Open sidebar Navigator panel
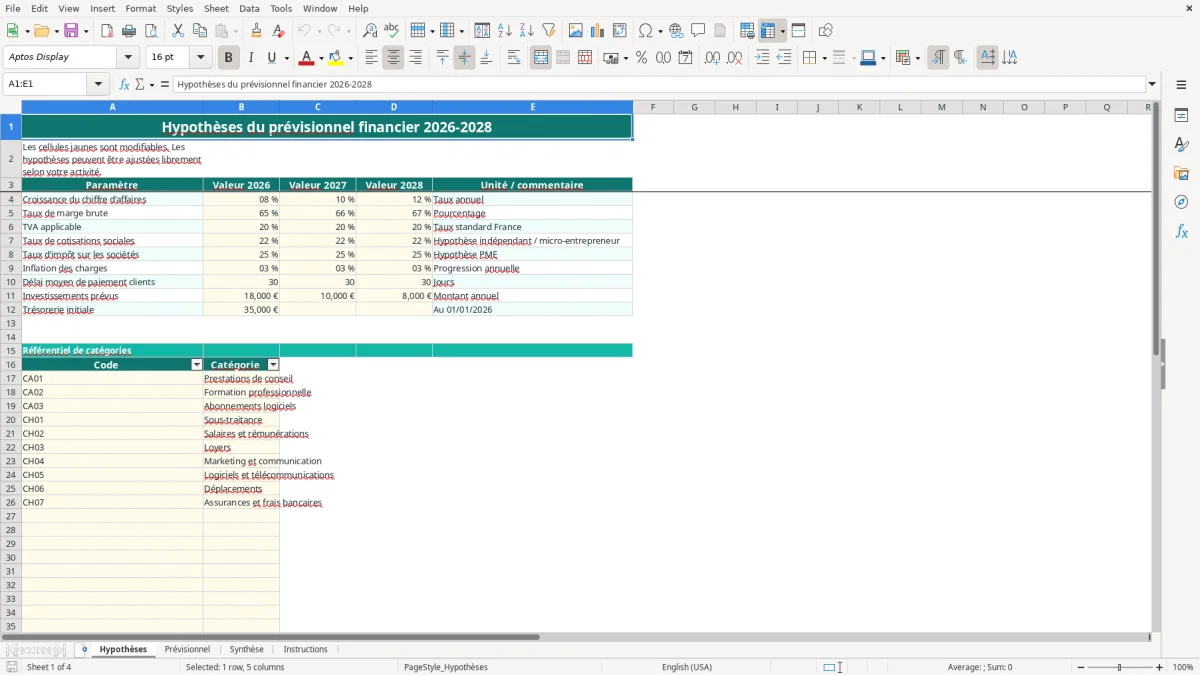This screenshot has height=675, width=1200. tap(1181, 202)
